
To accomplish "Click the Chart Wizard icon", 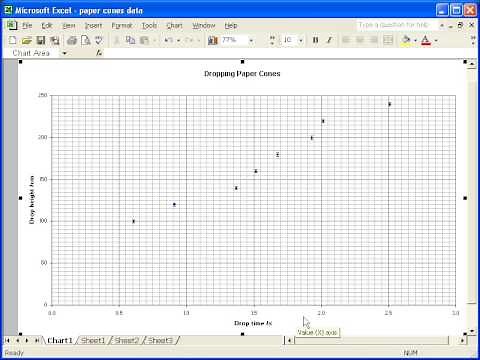I will [x=213, y=40].
